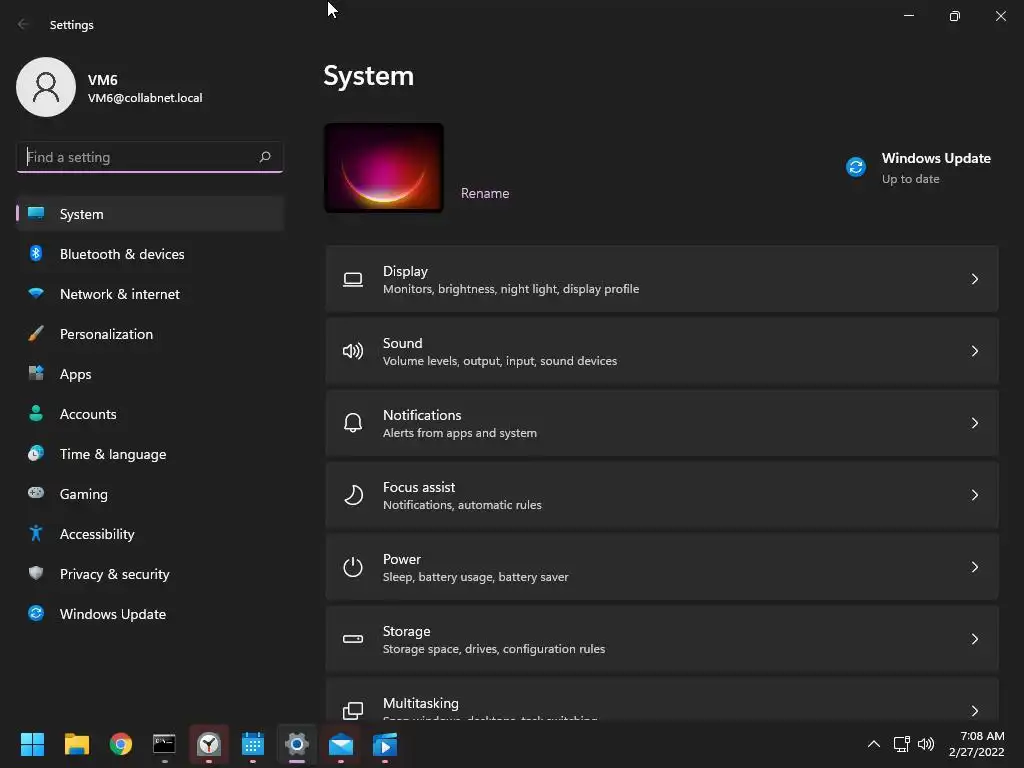Open the Accounts label
Viewport: 1024px width, 768px height.
click(x=88, y=414)
